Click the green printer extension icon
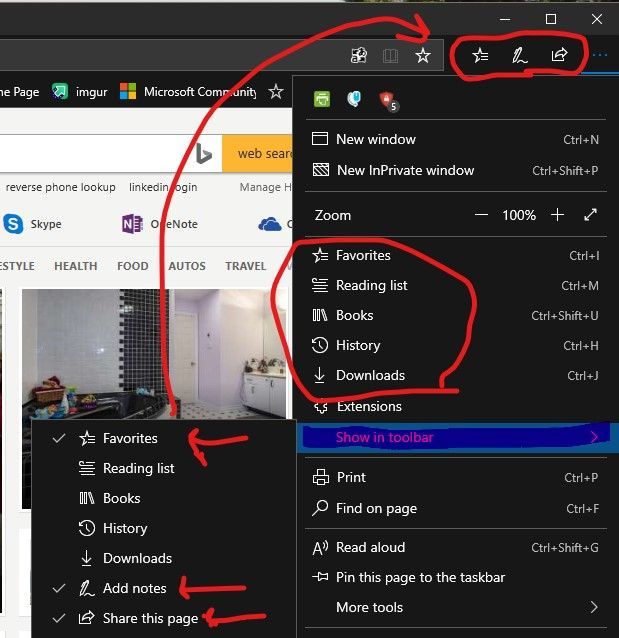619x638 pixels. [x=322, y=99]
